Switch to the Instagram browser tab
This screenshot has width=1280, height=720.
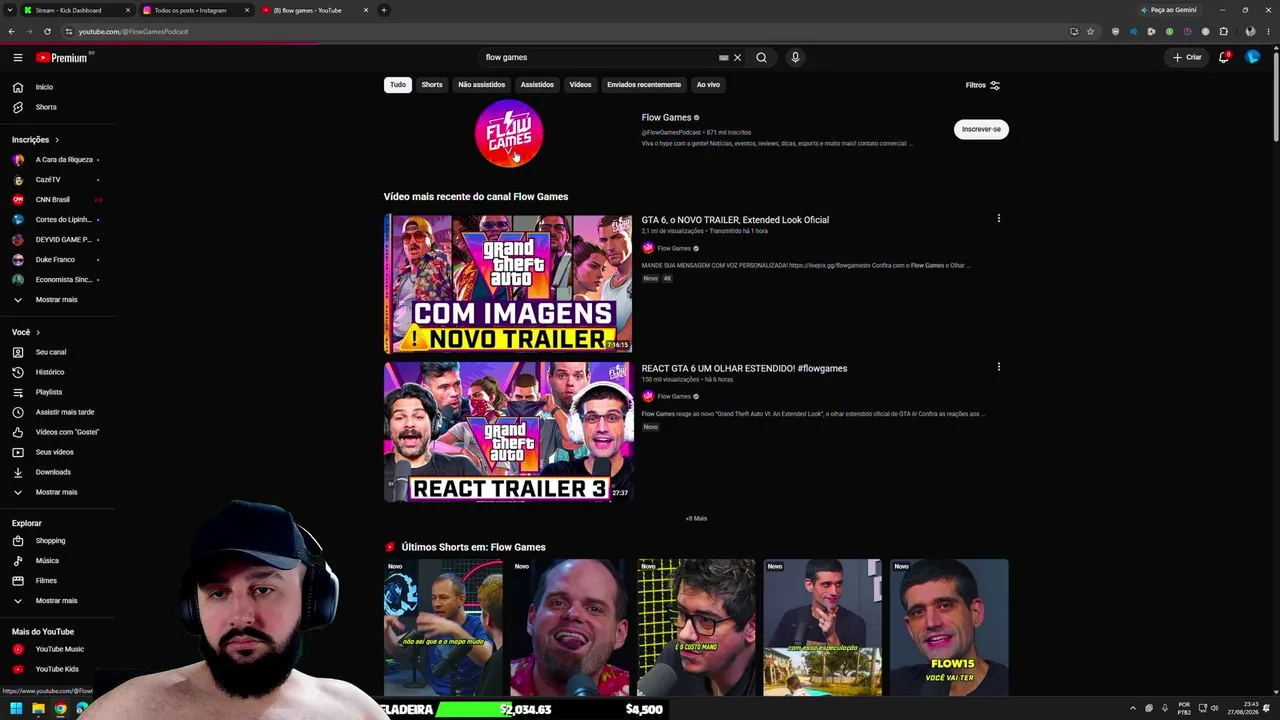195,10
